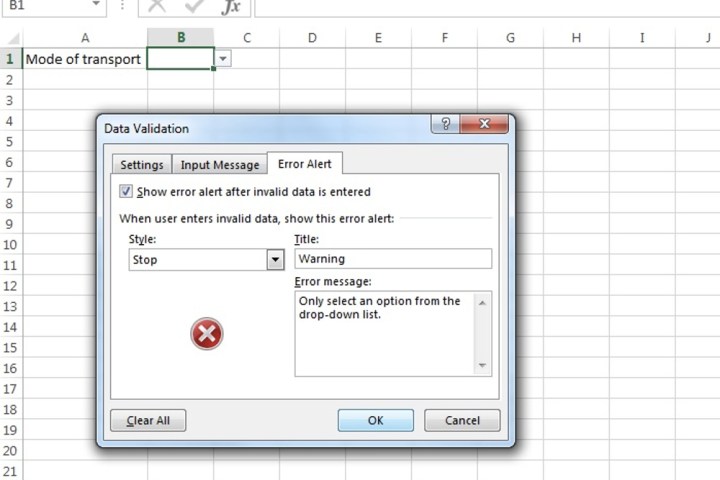Click the Clear All button
This screenshot has height=480, width=720.
tap(148, 420)
